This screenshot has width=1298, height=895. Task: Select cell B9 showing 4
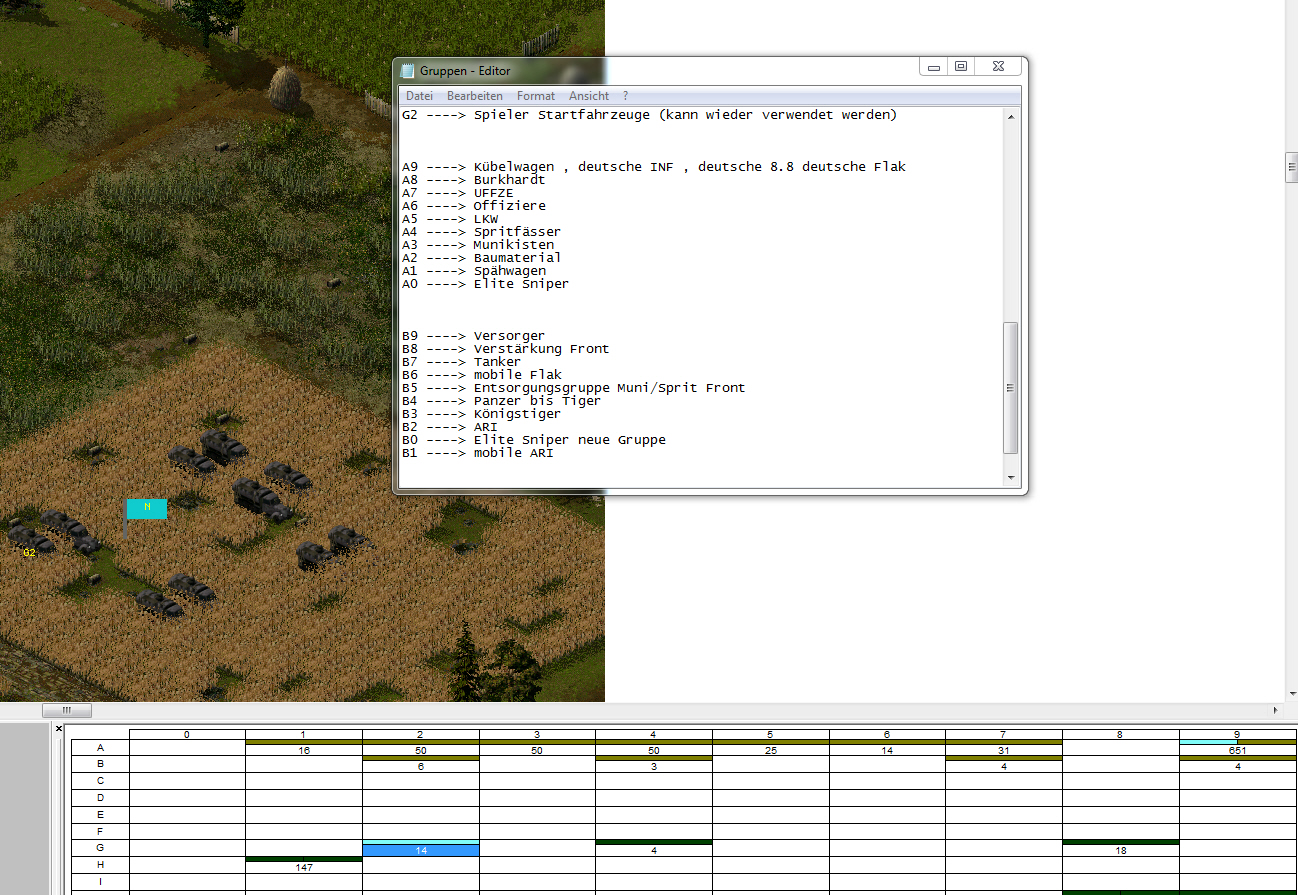(x=1238, y=766)
